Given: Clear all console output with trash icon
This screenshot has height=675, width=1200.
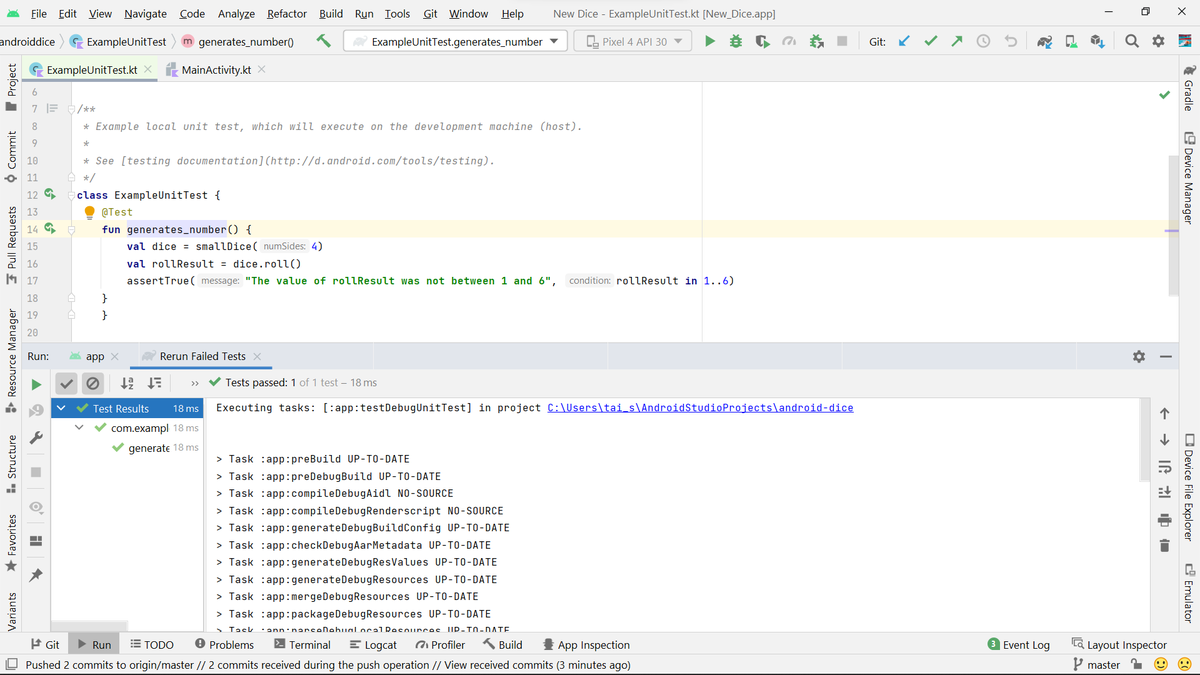Looking at the screenshot, I should (1164, 546).
